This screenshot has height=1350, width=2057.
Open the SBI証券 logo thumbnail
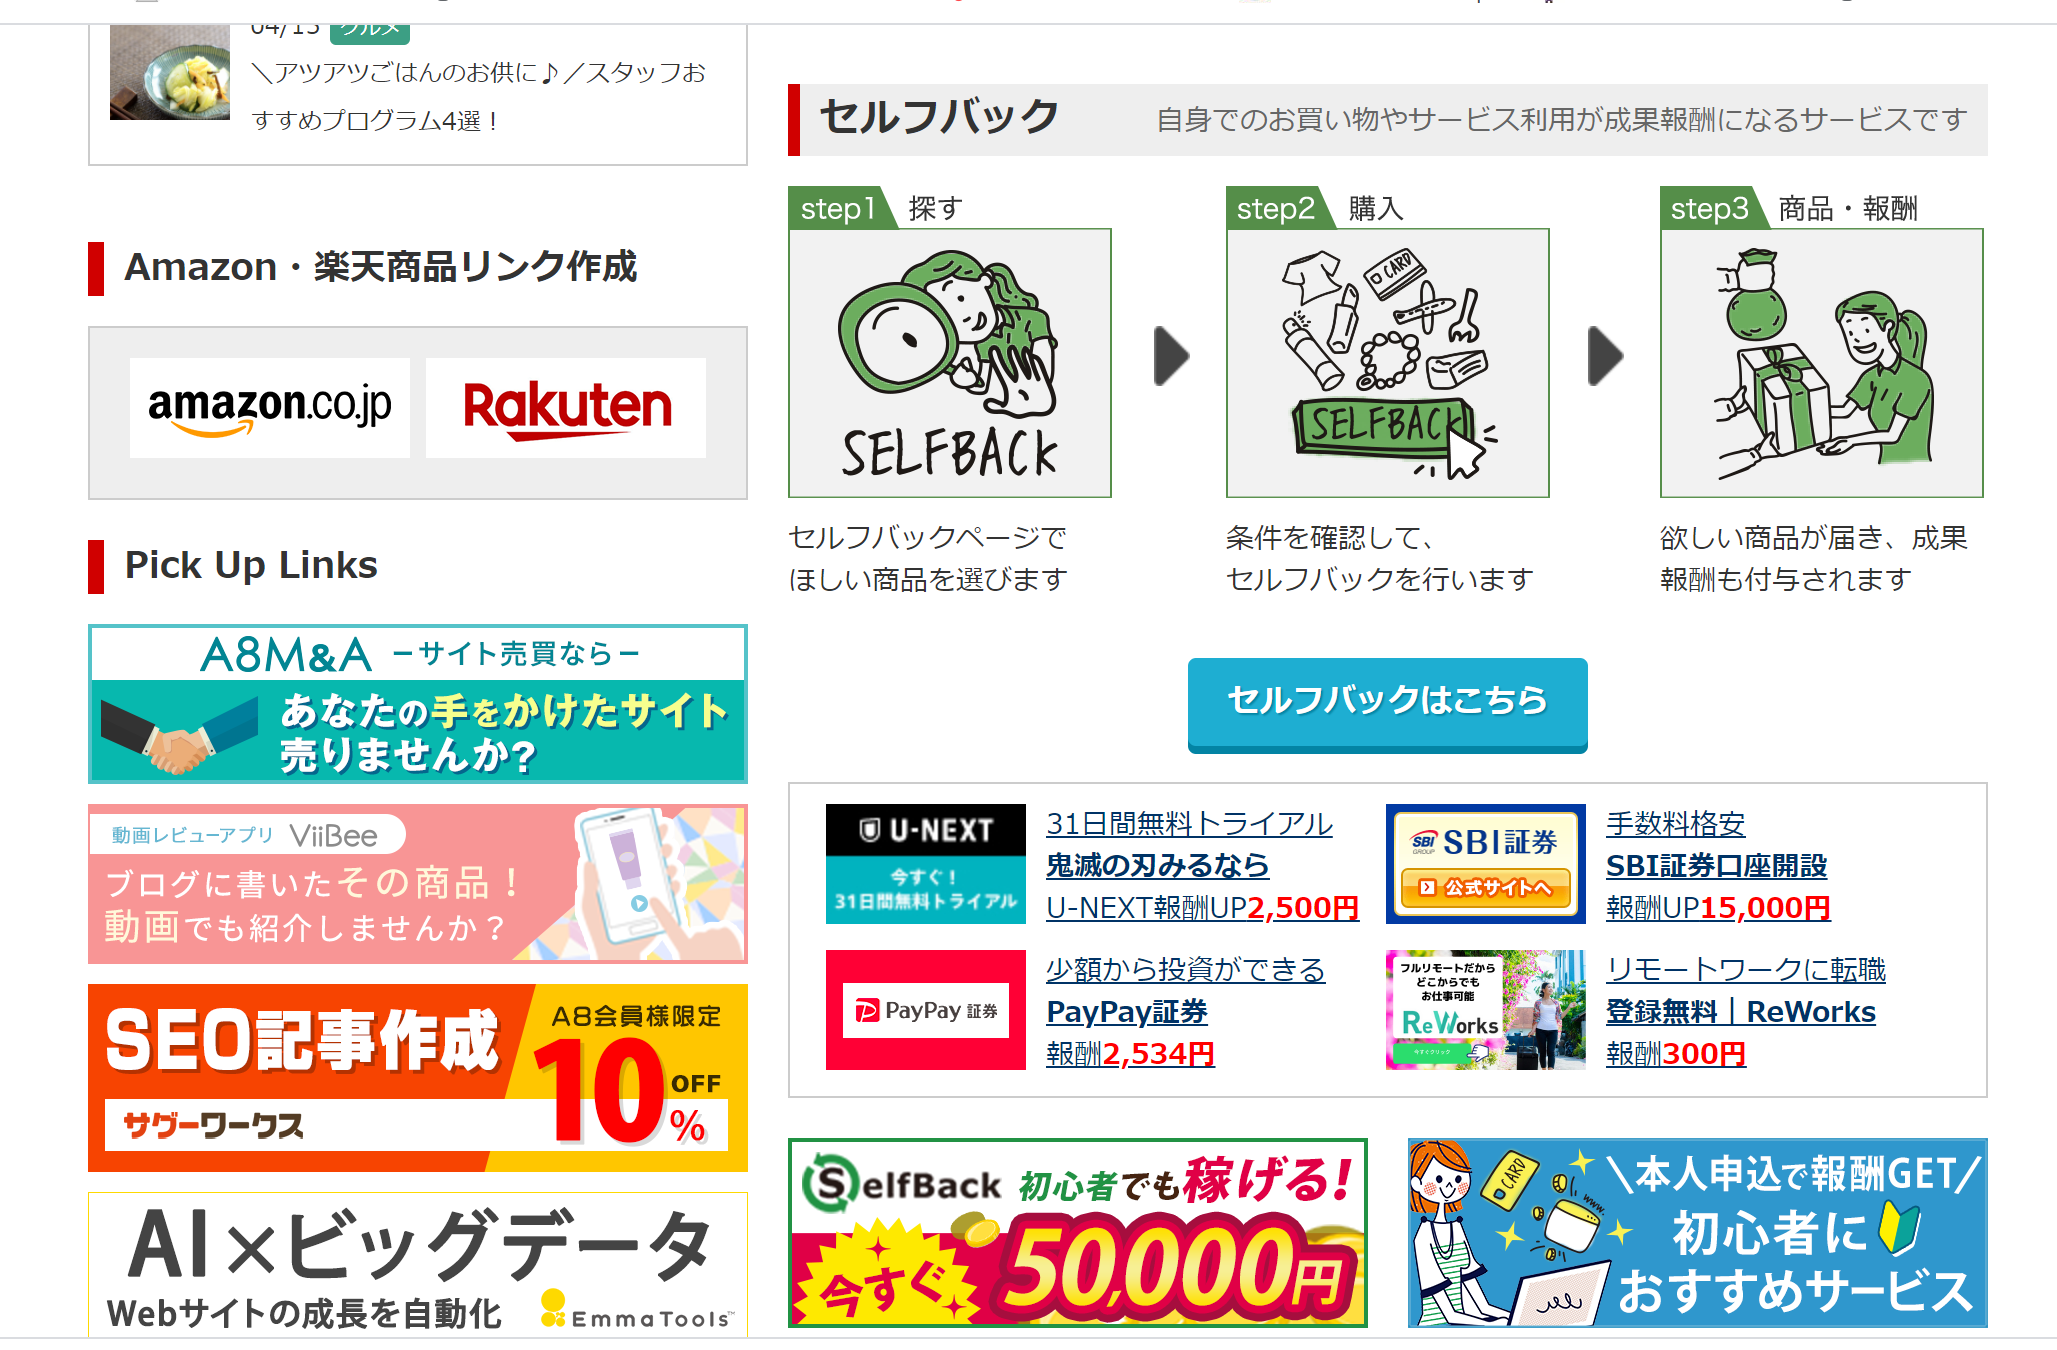1486,864
